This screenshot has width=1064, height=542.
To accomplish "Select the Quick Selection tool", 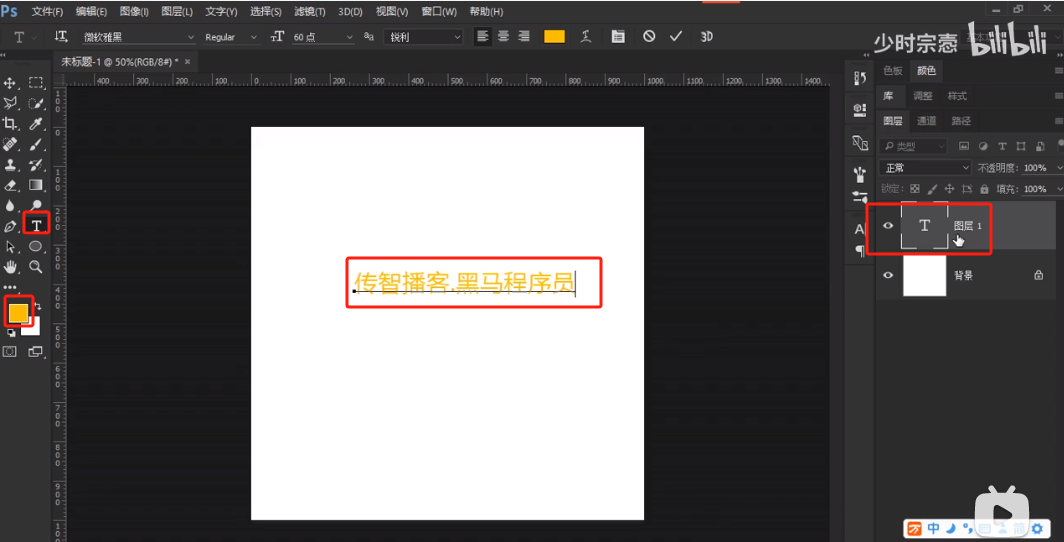I will (x=36, y=103).
